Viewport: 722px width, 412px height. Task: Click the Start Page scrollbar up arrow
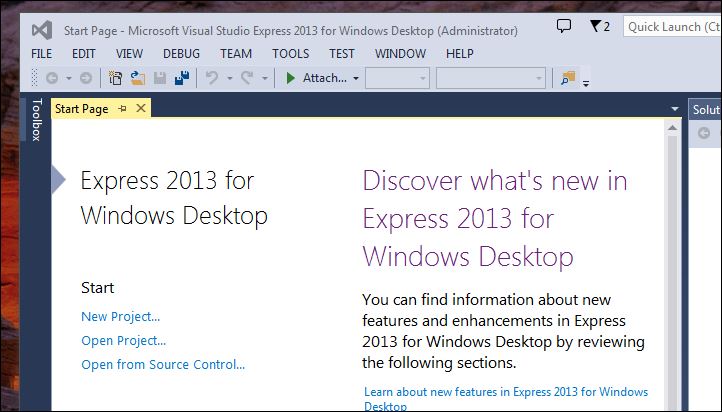pos(672,128)
